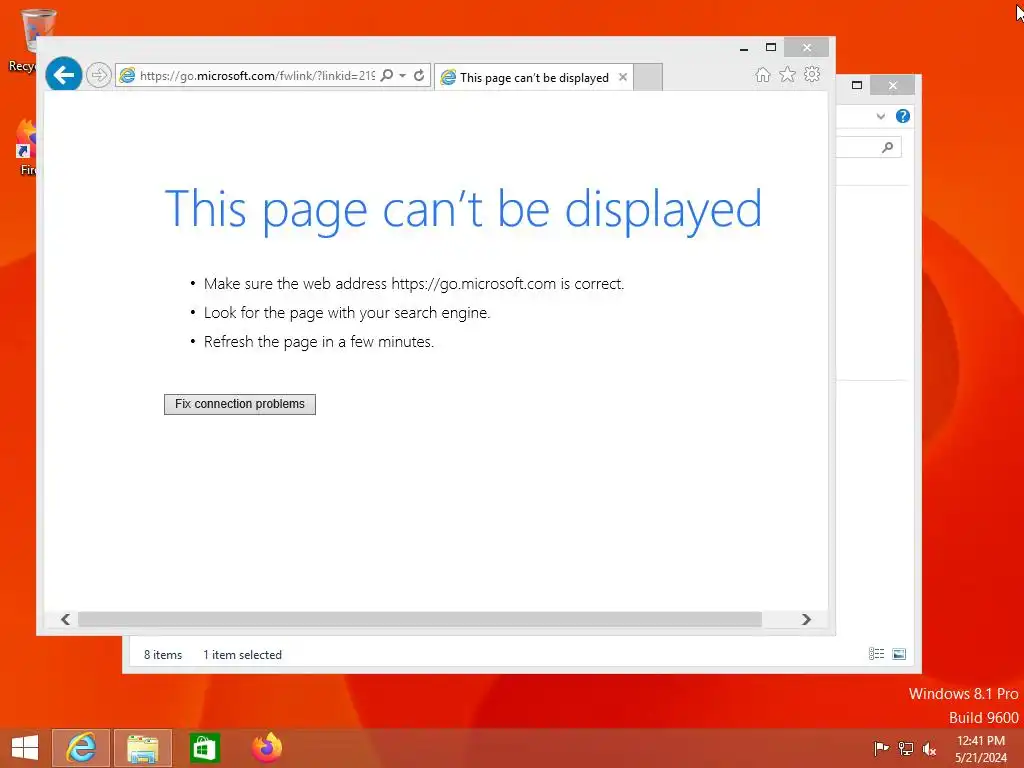The height and width of the screenshot is (768, 1024).
Task: Open the Windows Start button
Action: (x=25, y=748)
